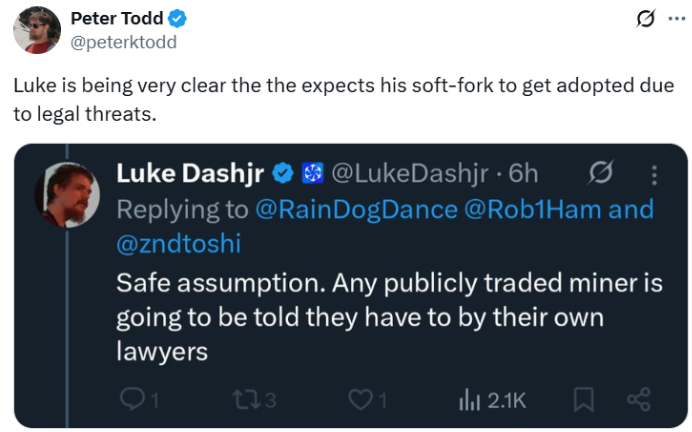Open the @Rob1Ham mention link
Viewport: 692px width, 432px height.
[x=533, y=209]
